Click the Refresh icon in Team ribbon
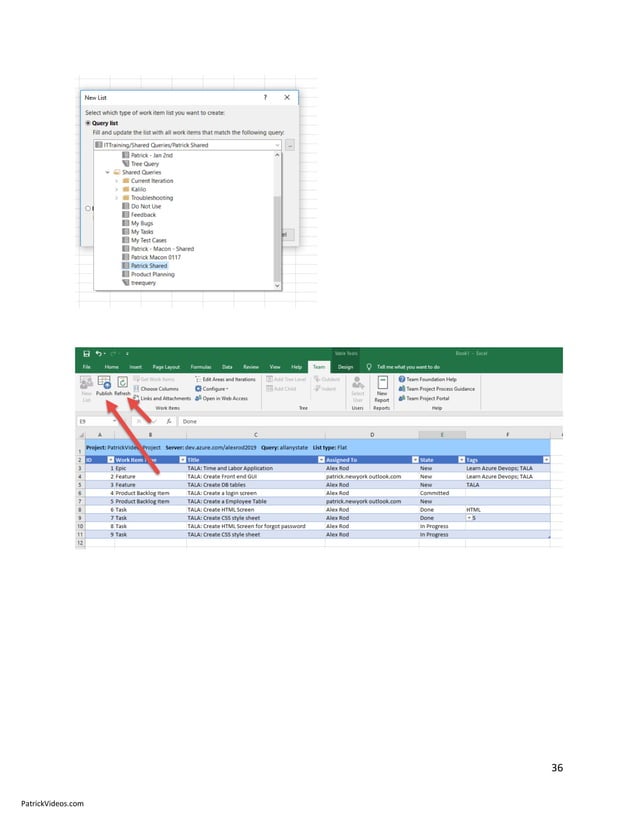Viewport: 638px width, 826px height. tap(122, 386)
